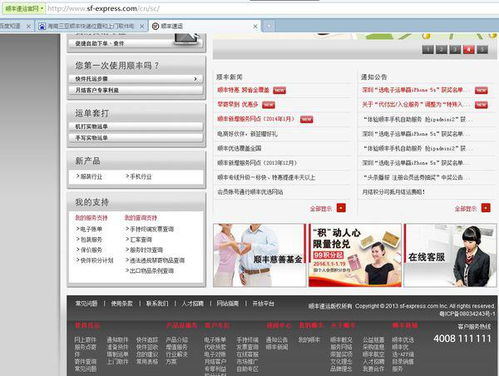
Task: Open news item 顺丰优选覆盖全国
Action: 239,148
